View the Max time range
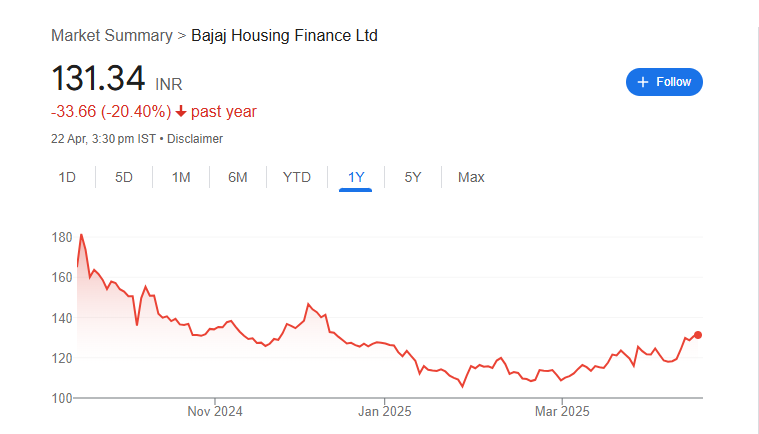Screen dimensions: 759x434 471,177
